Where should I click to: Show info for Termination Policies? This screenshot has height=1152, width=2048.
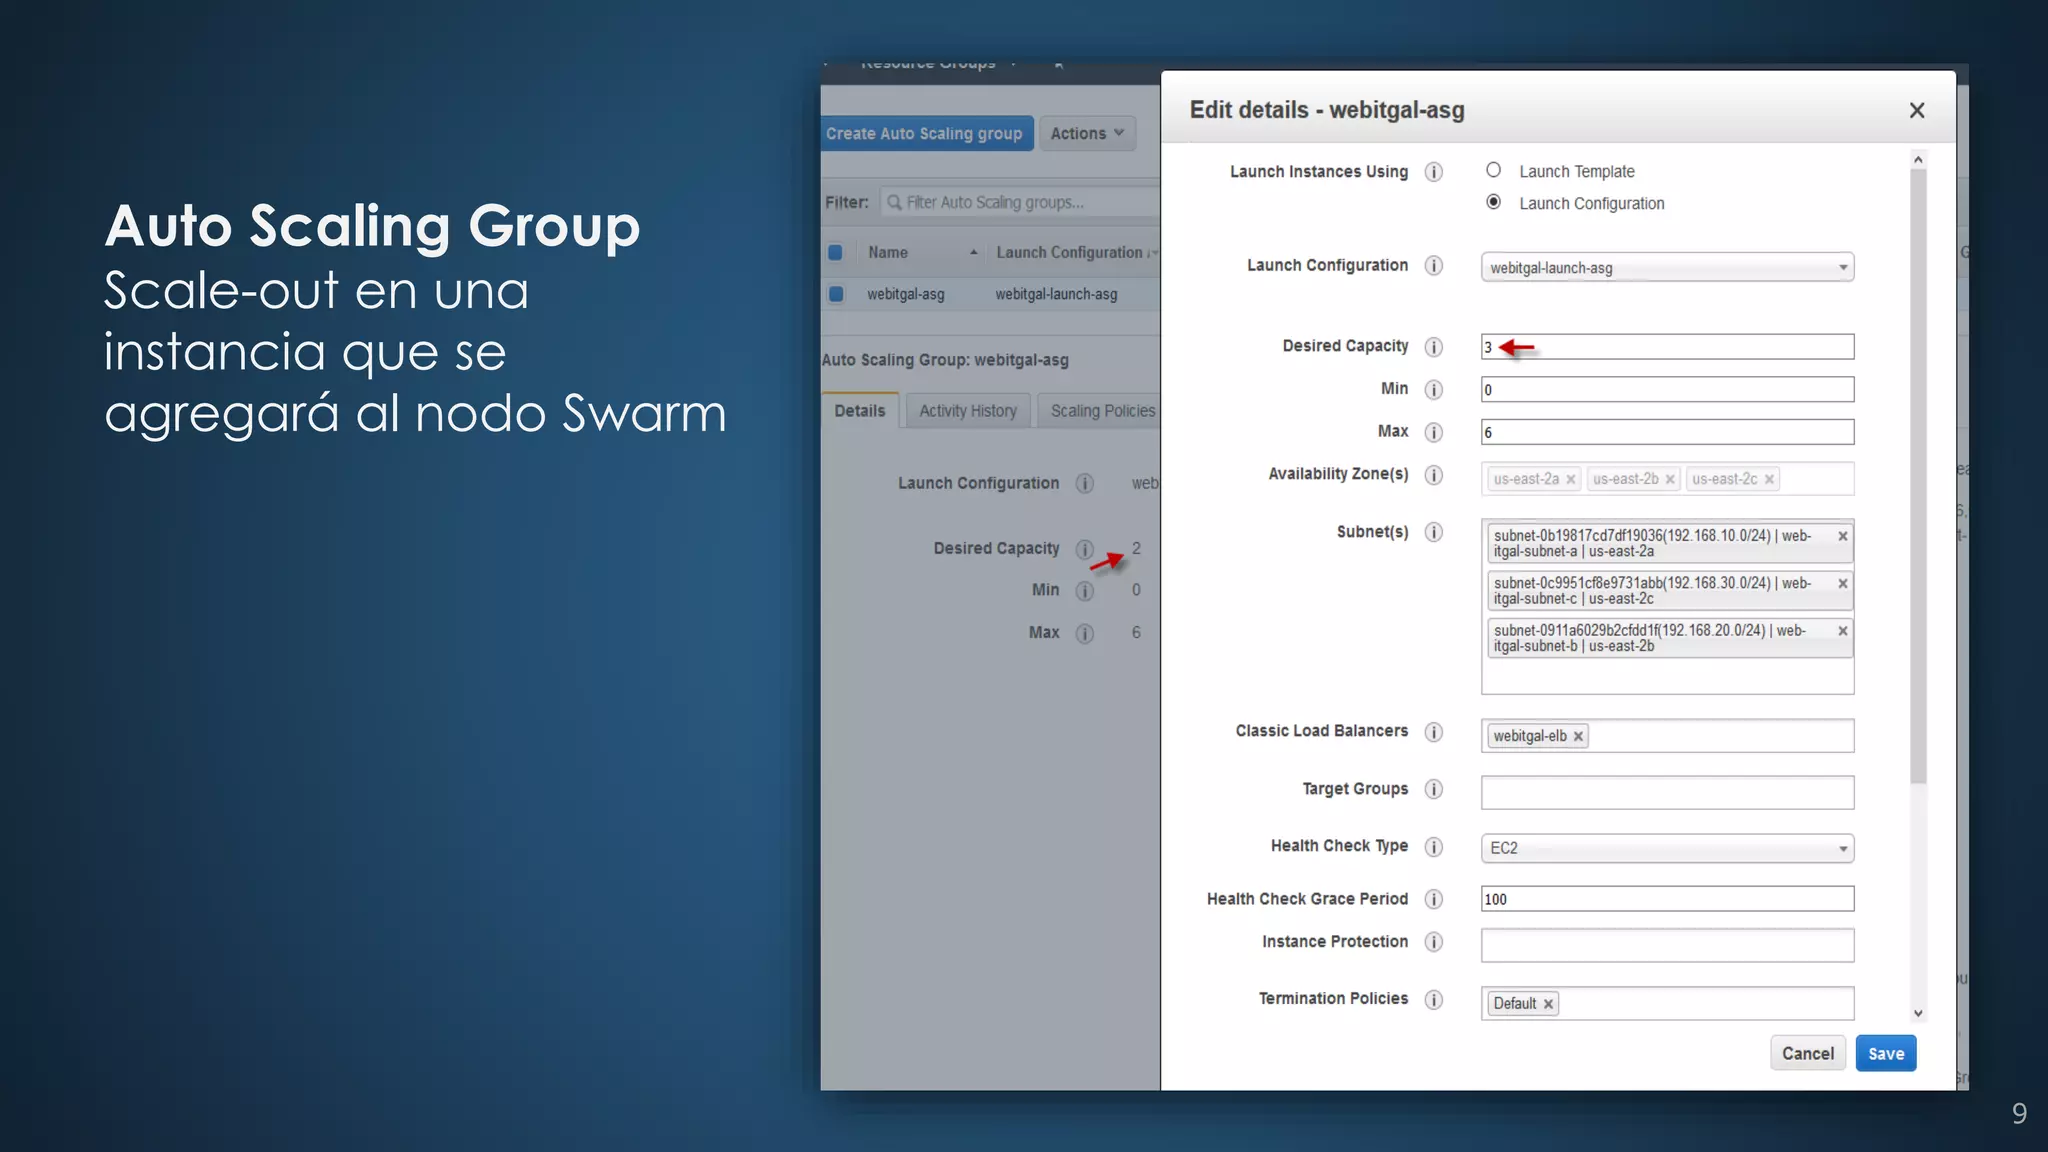[1433, 999]
